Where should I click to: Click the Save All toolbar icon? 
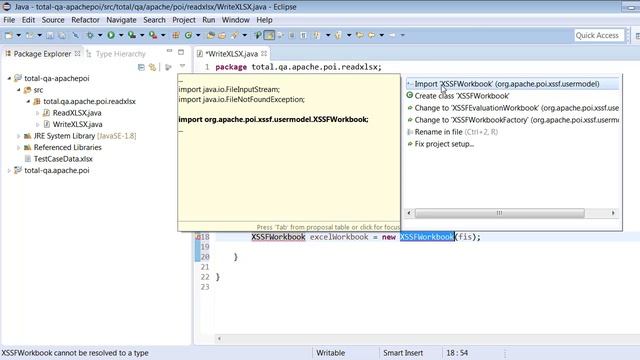62,36
